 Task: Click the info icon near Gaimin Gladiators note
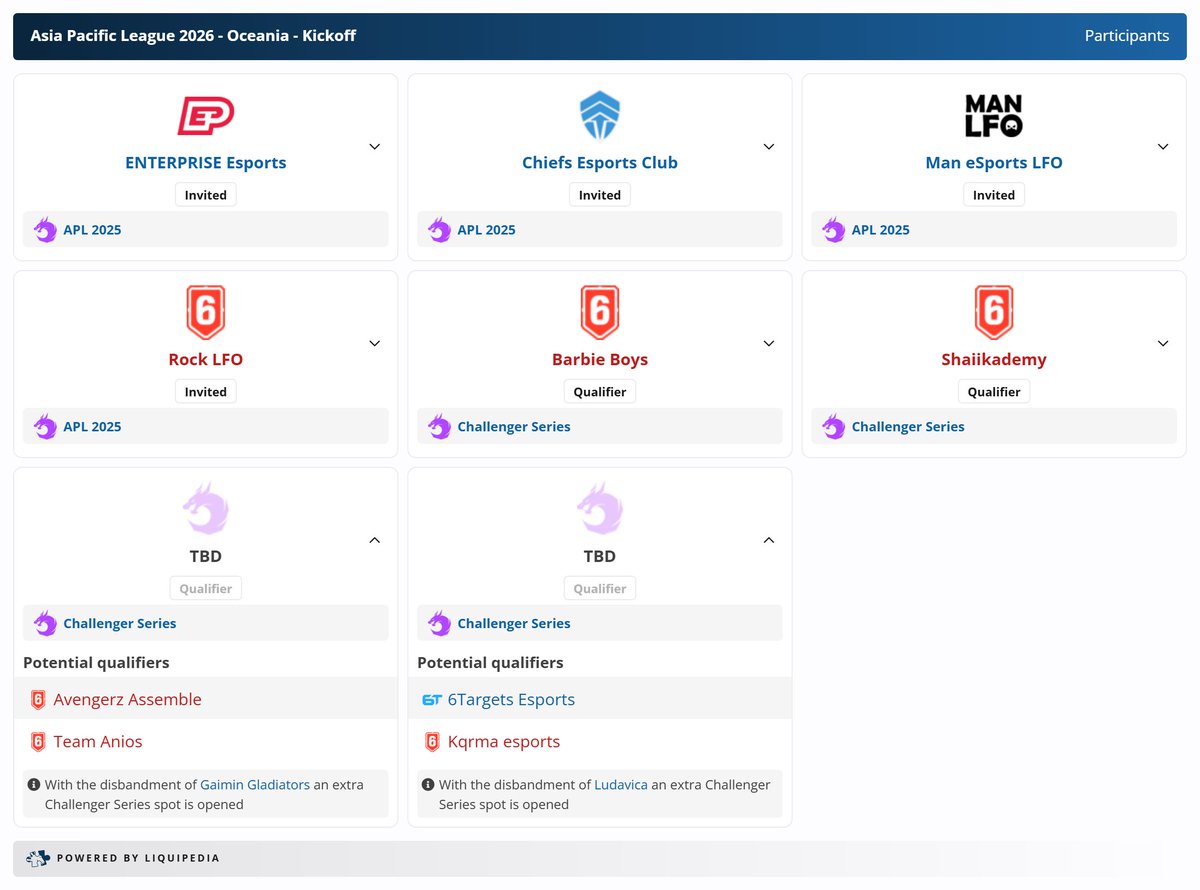34,785
